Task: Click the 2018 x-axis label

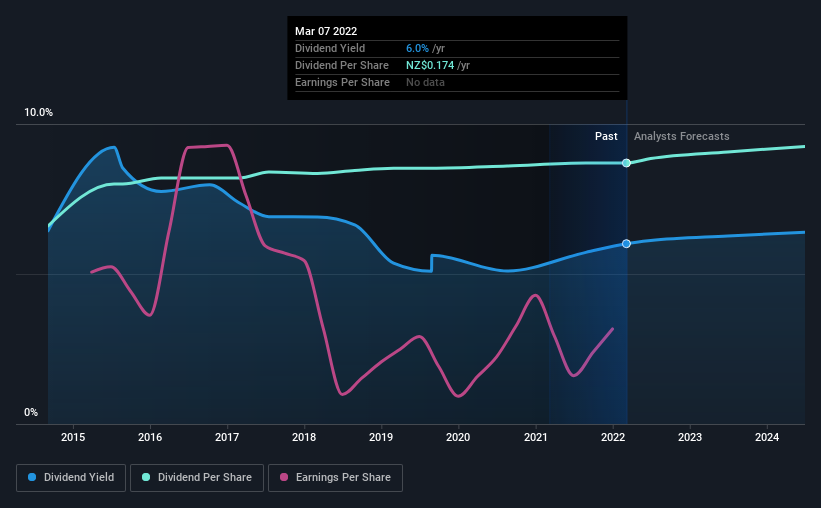Action: click(x=304, y=437)
